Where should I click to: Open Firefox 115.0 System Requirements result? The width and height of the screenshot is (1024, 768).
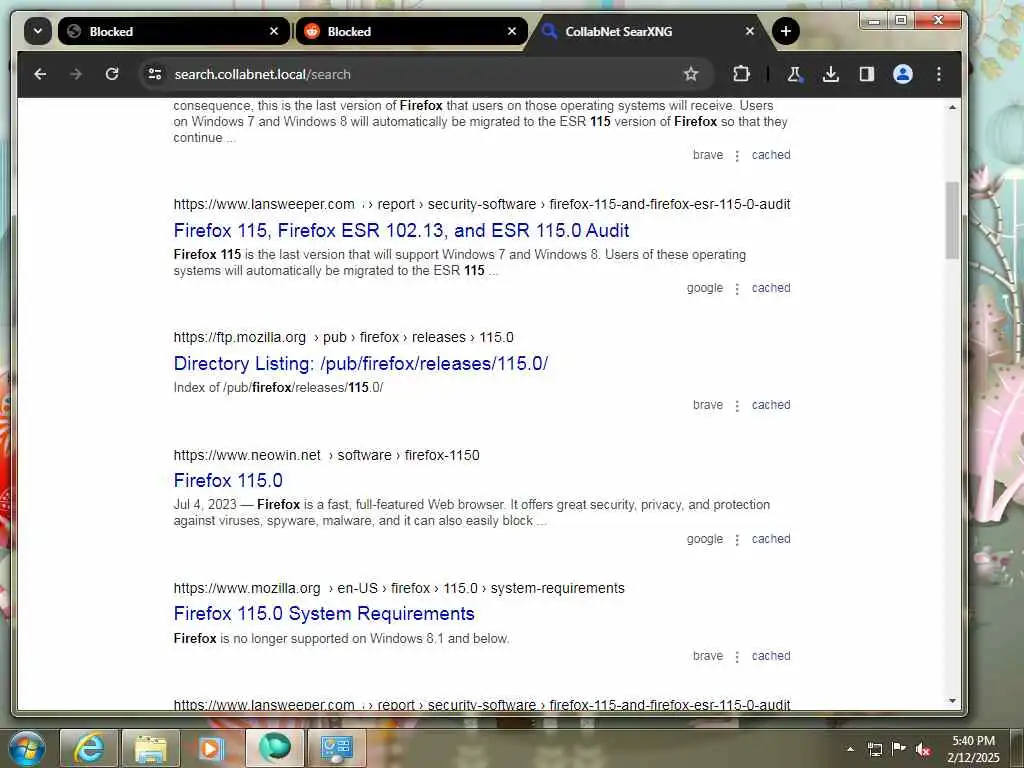pyautogui.click(x=324, y=614)
